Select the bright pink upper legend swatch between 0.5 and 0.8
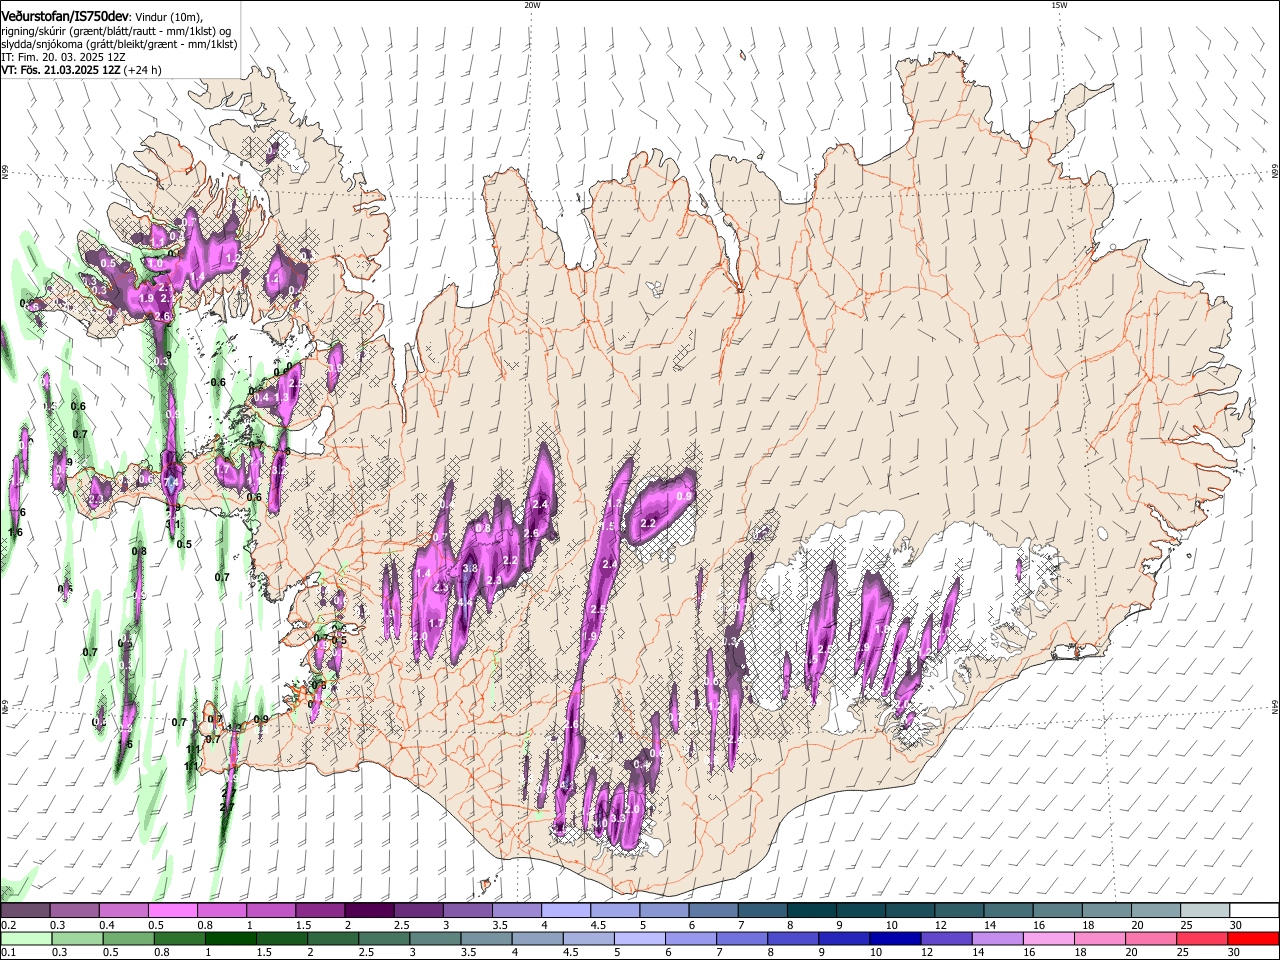Viewport: 1280px width, 960px height. [172, 910]
